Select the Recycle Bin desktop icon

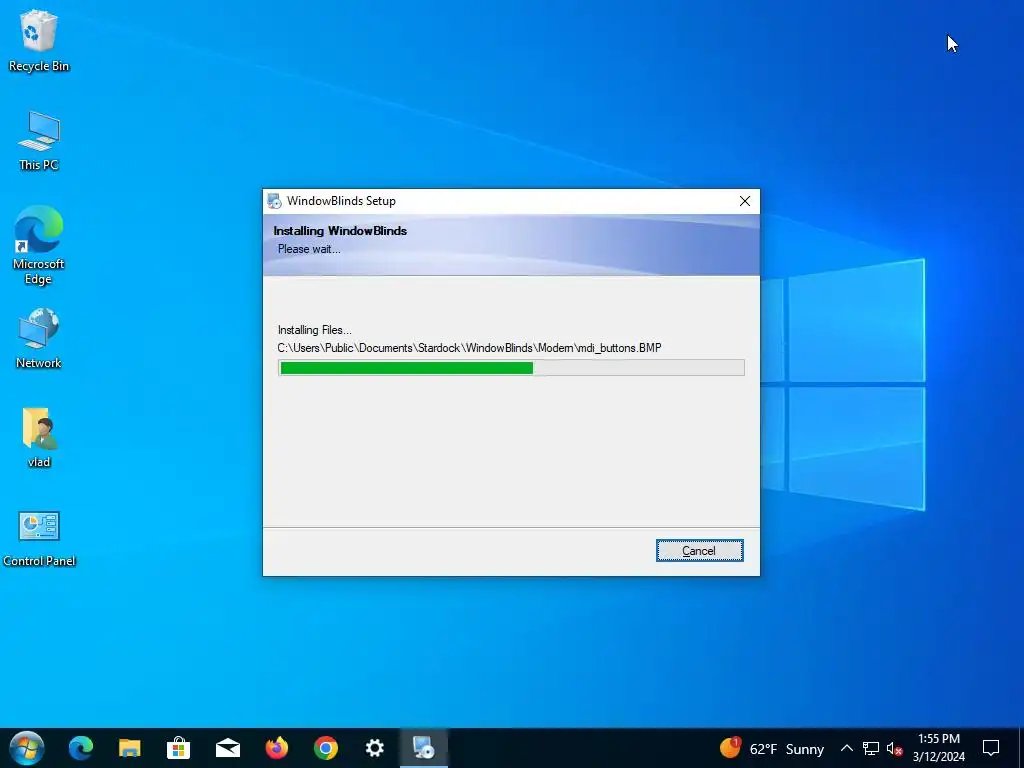point(39,40)
